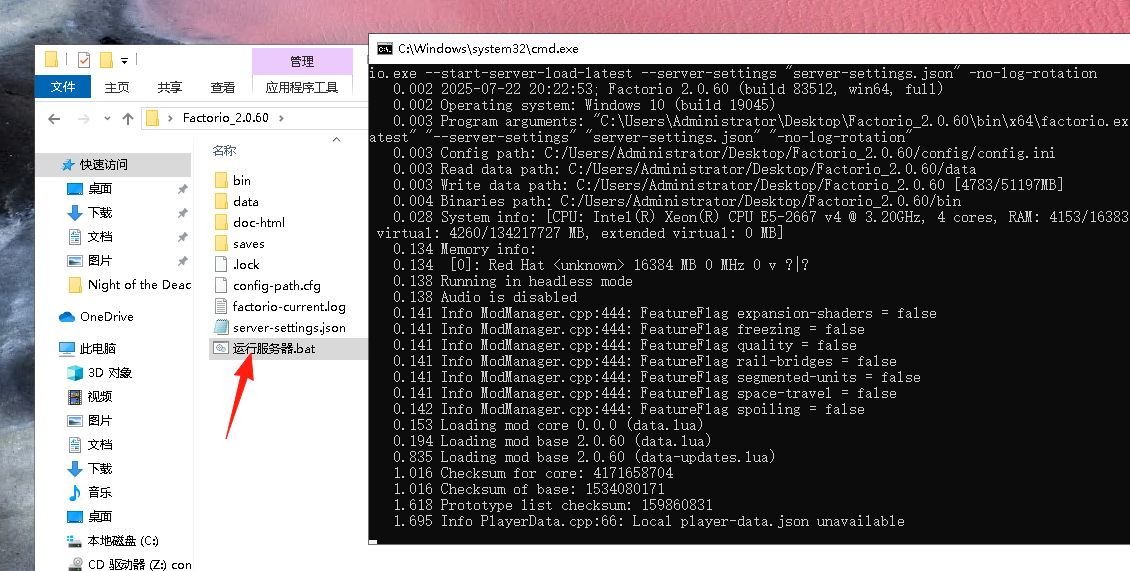Click the 运行服务器.bat batch file icon

point(221,348)
